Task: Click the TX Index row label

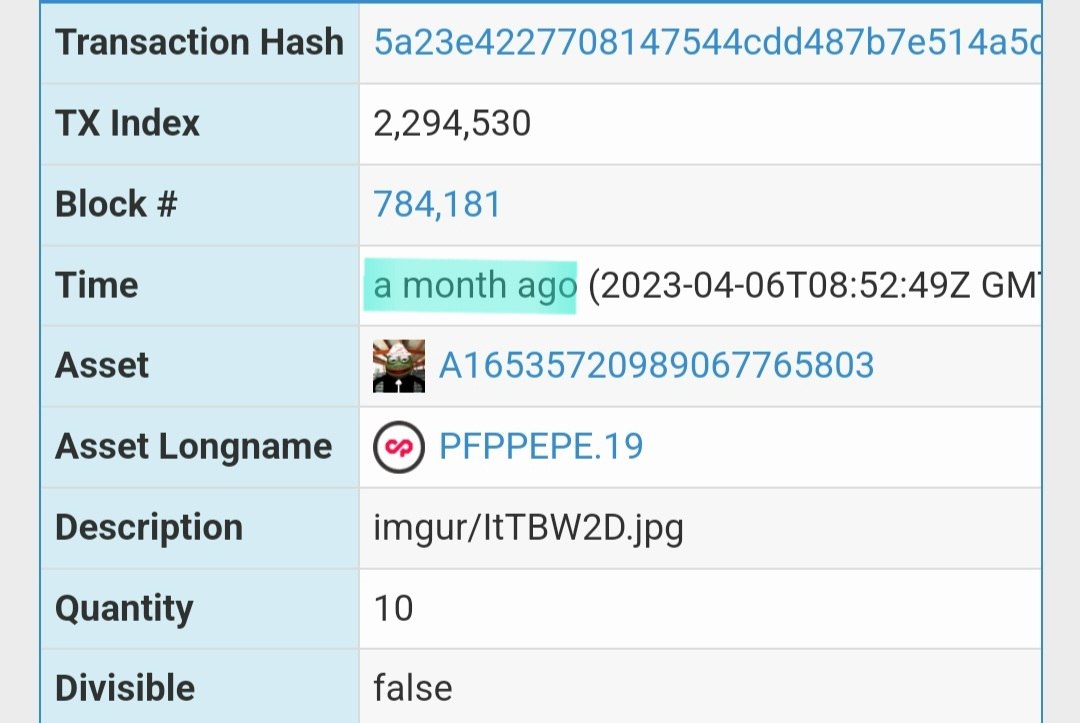Action: (127, 124)
